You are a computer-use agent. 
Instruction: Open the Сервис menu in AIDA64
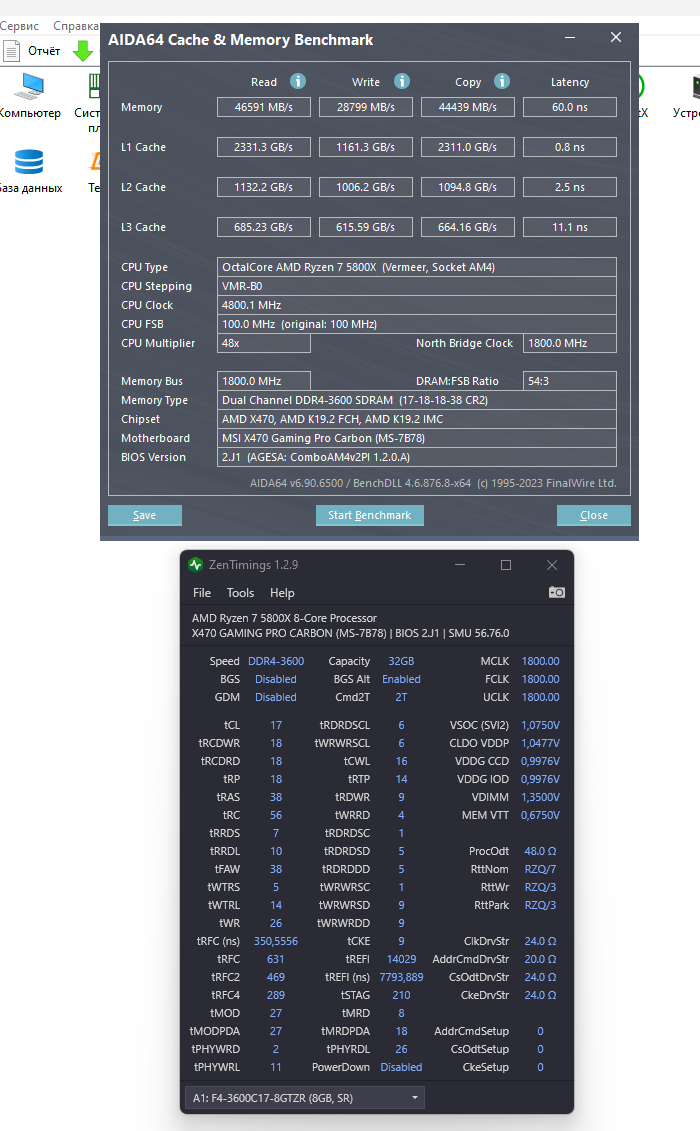click(x=19, y=26)
